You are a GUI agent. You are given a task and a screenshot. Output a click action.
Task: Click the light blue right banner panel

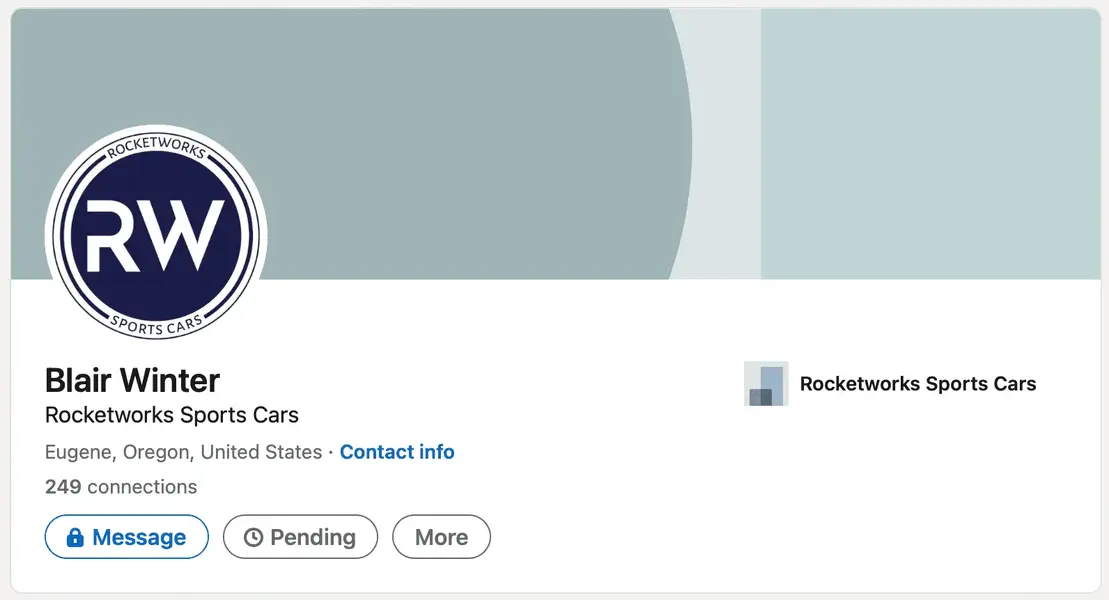click(931, 144)
